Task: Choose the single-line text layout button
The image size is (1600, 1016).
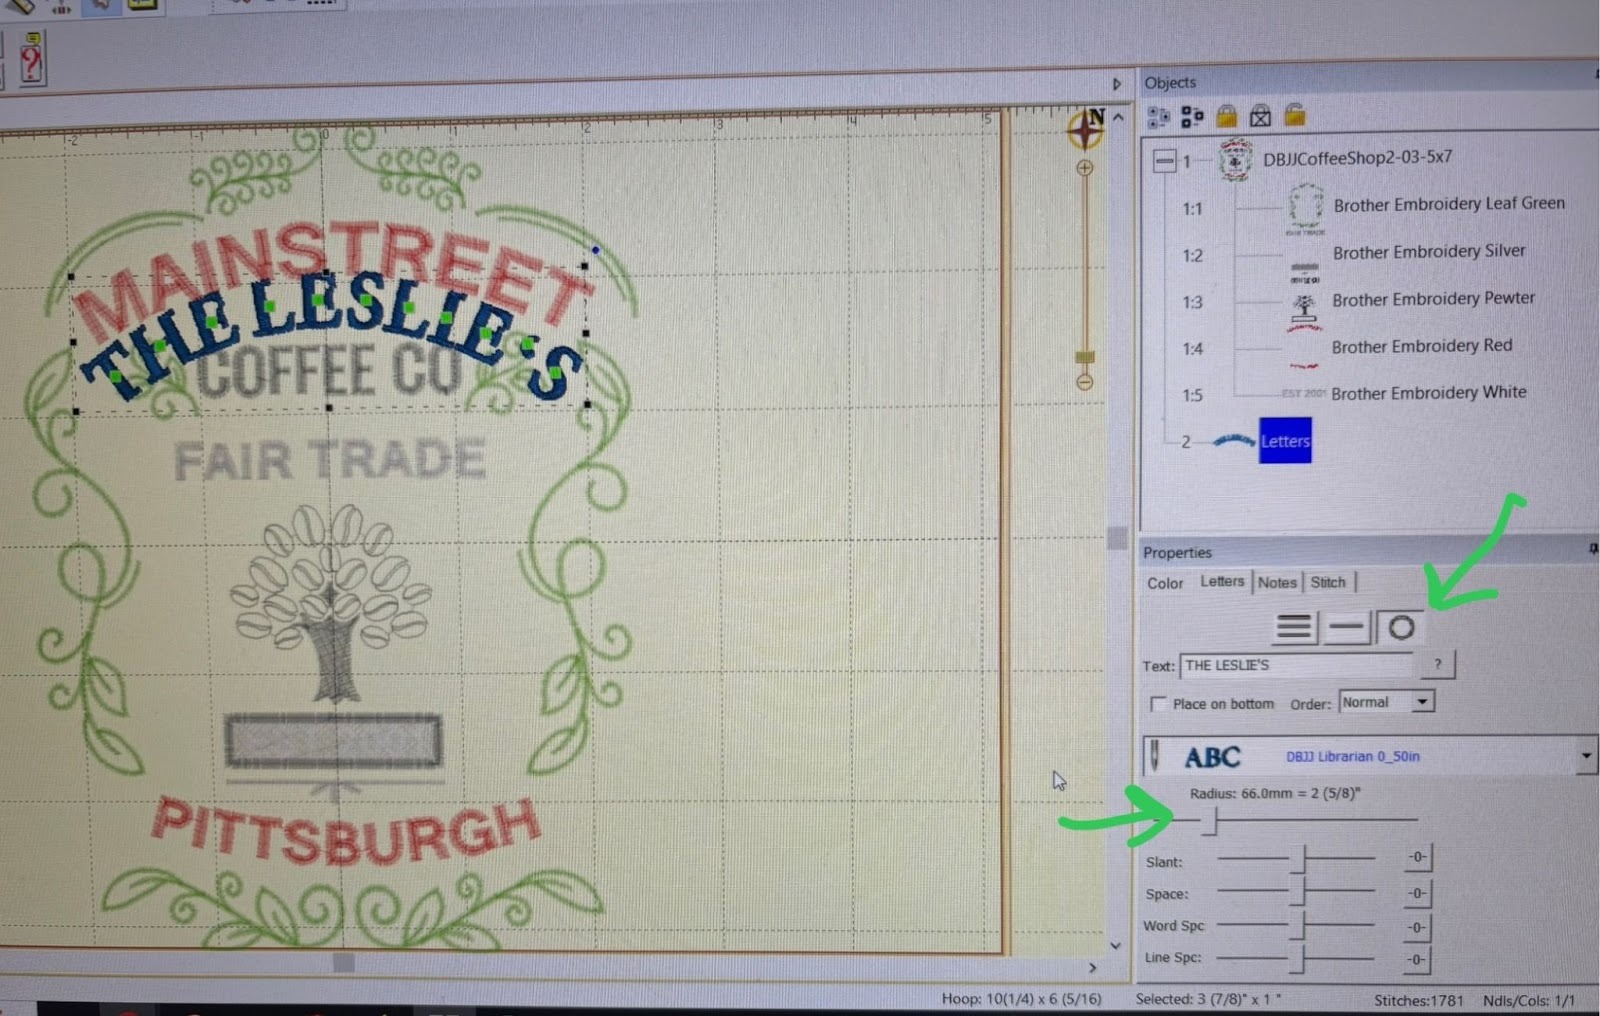Action: (x=1347, y=628)
